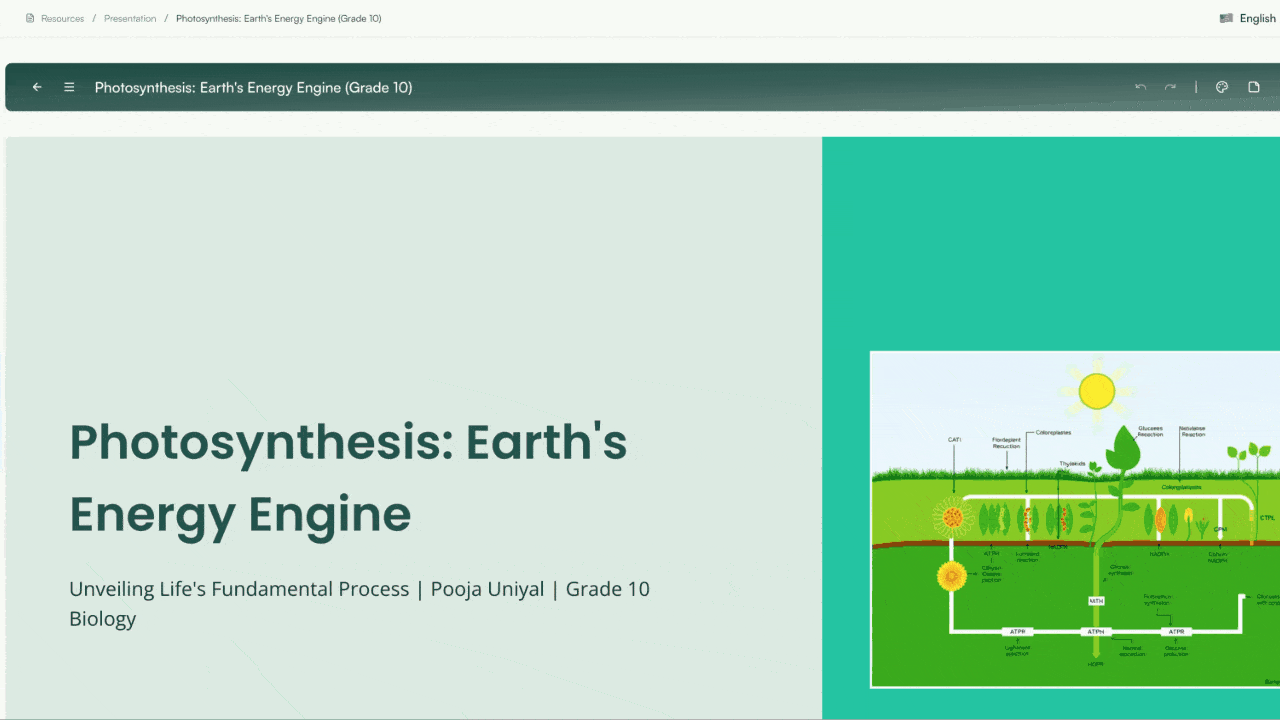
Task: Click the flag icon beside English
Action: (1227, 17)
